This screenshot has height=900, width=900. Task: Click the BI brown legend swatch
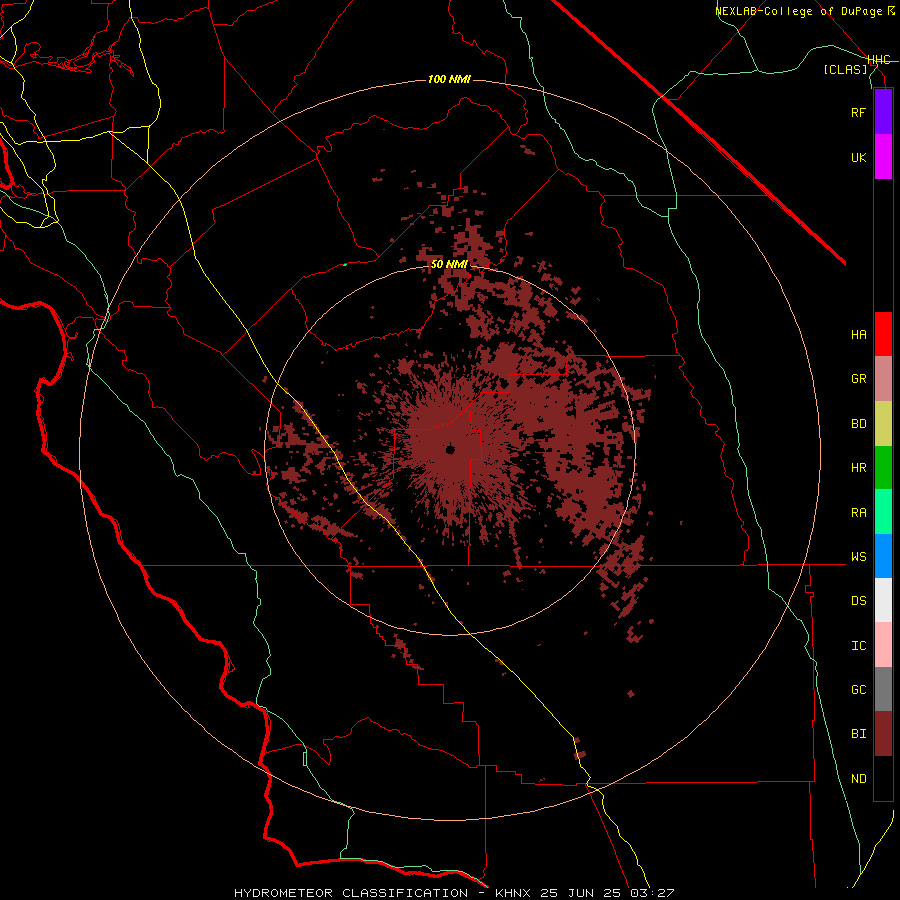(x=883, y=734)
